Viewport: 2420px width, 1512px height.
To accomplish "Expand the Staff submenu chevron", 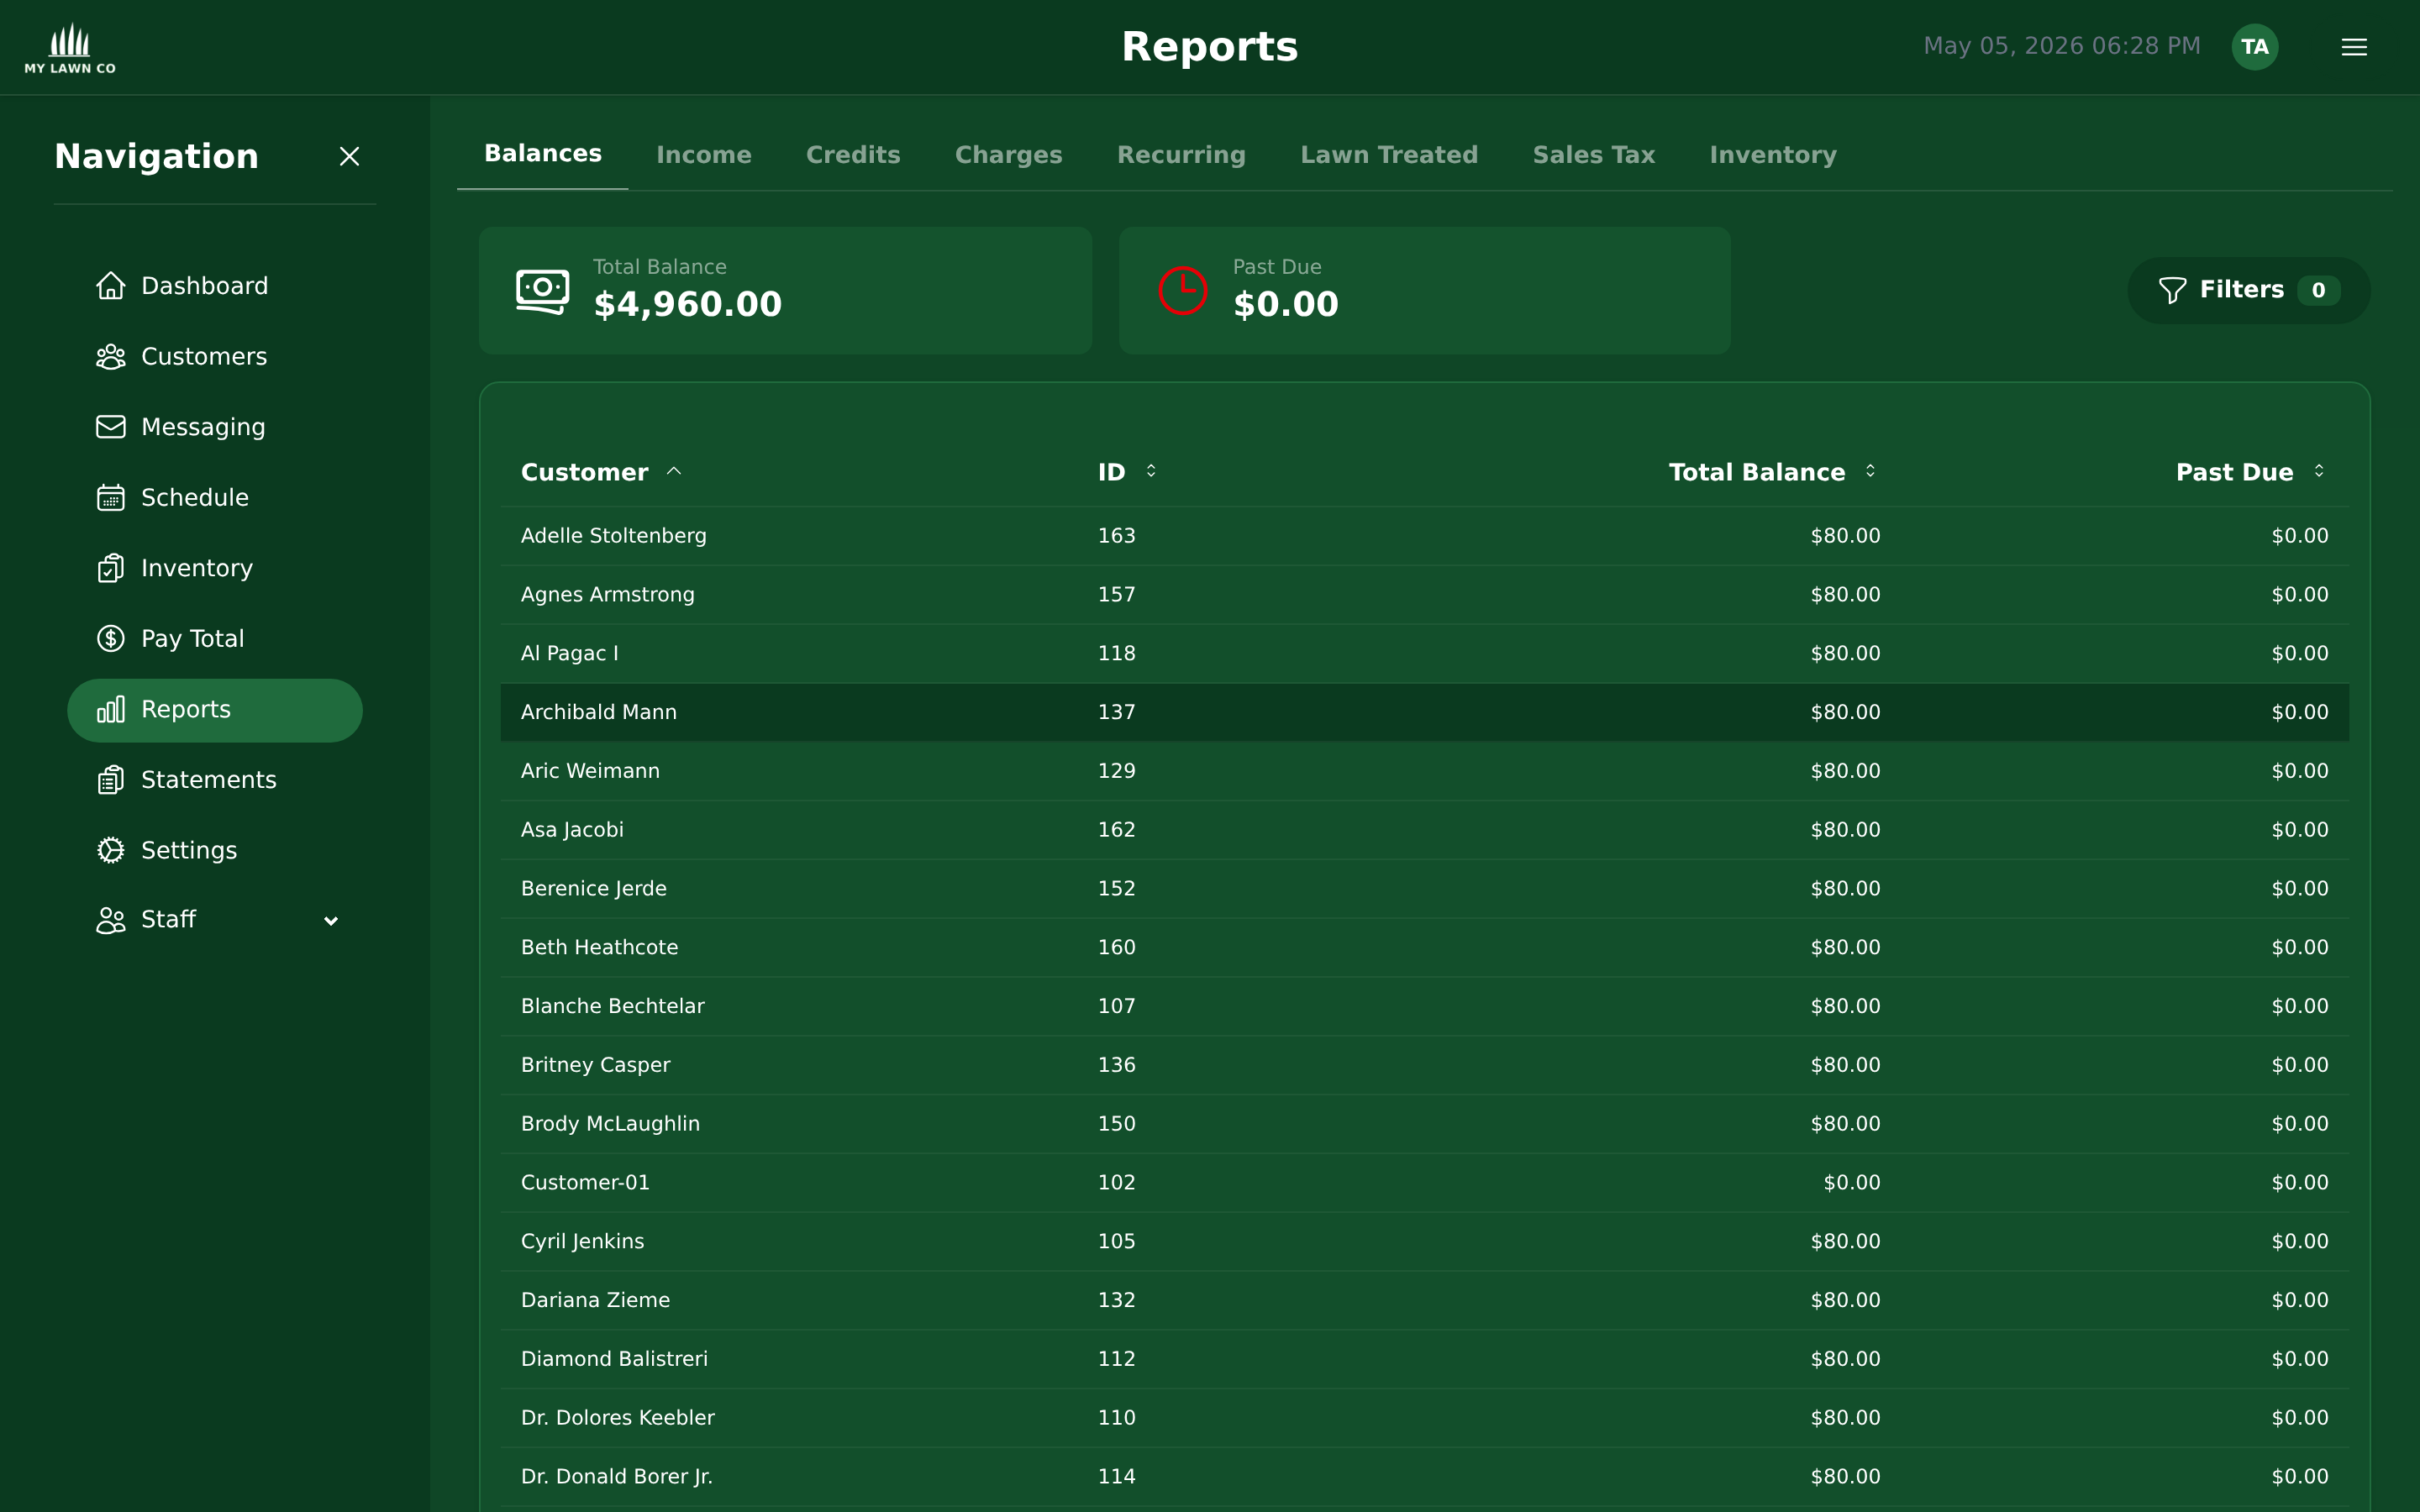I will 331,921.
